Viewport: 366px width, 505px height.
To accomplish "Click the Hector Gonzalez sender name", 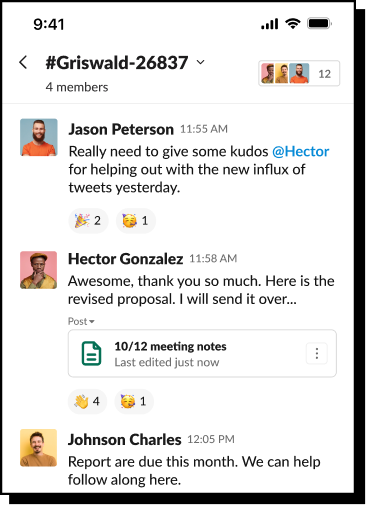I will 125,259.
